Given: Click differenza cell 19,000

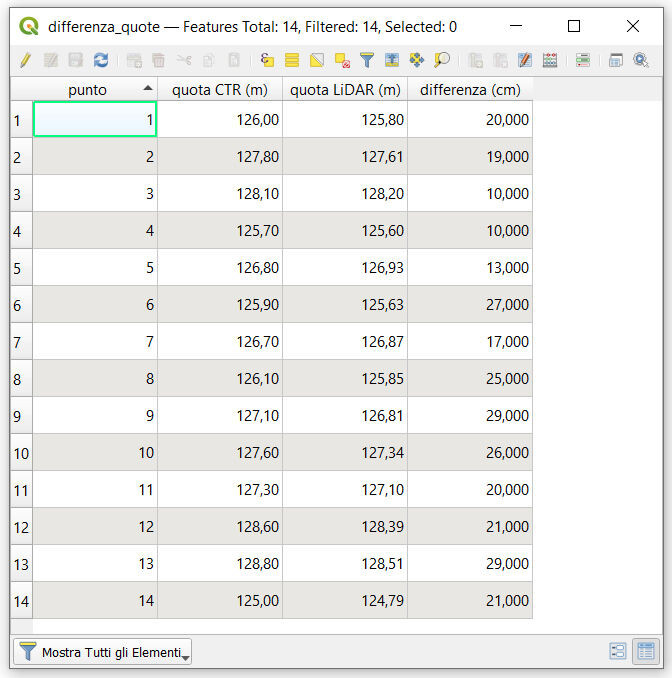Looking at the screenshot, I should click(x=470, y=157).
